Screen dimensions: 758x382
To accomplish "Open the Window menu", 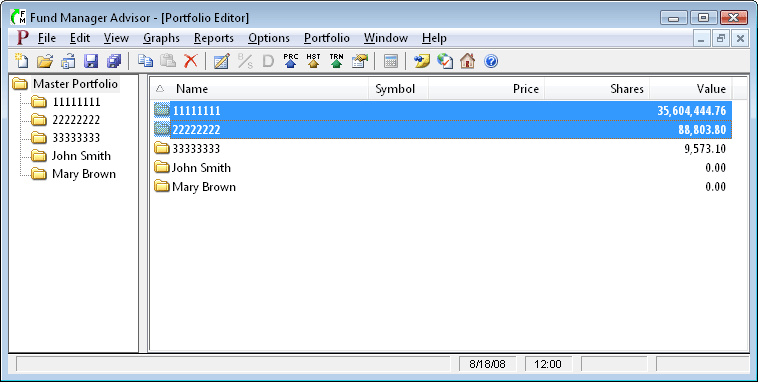I will tap(386, 38).
